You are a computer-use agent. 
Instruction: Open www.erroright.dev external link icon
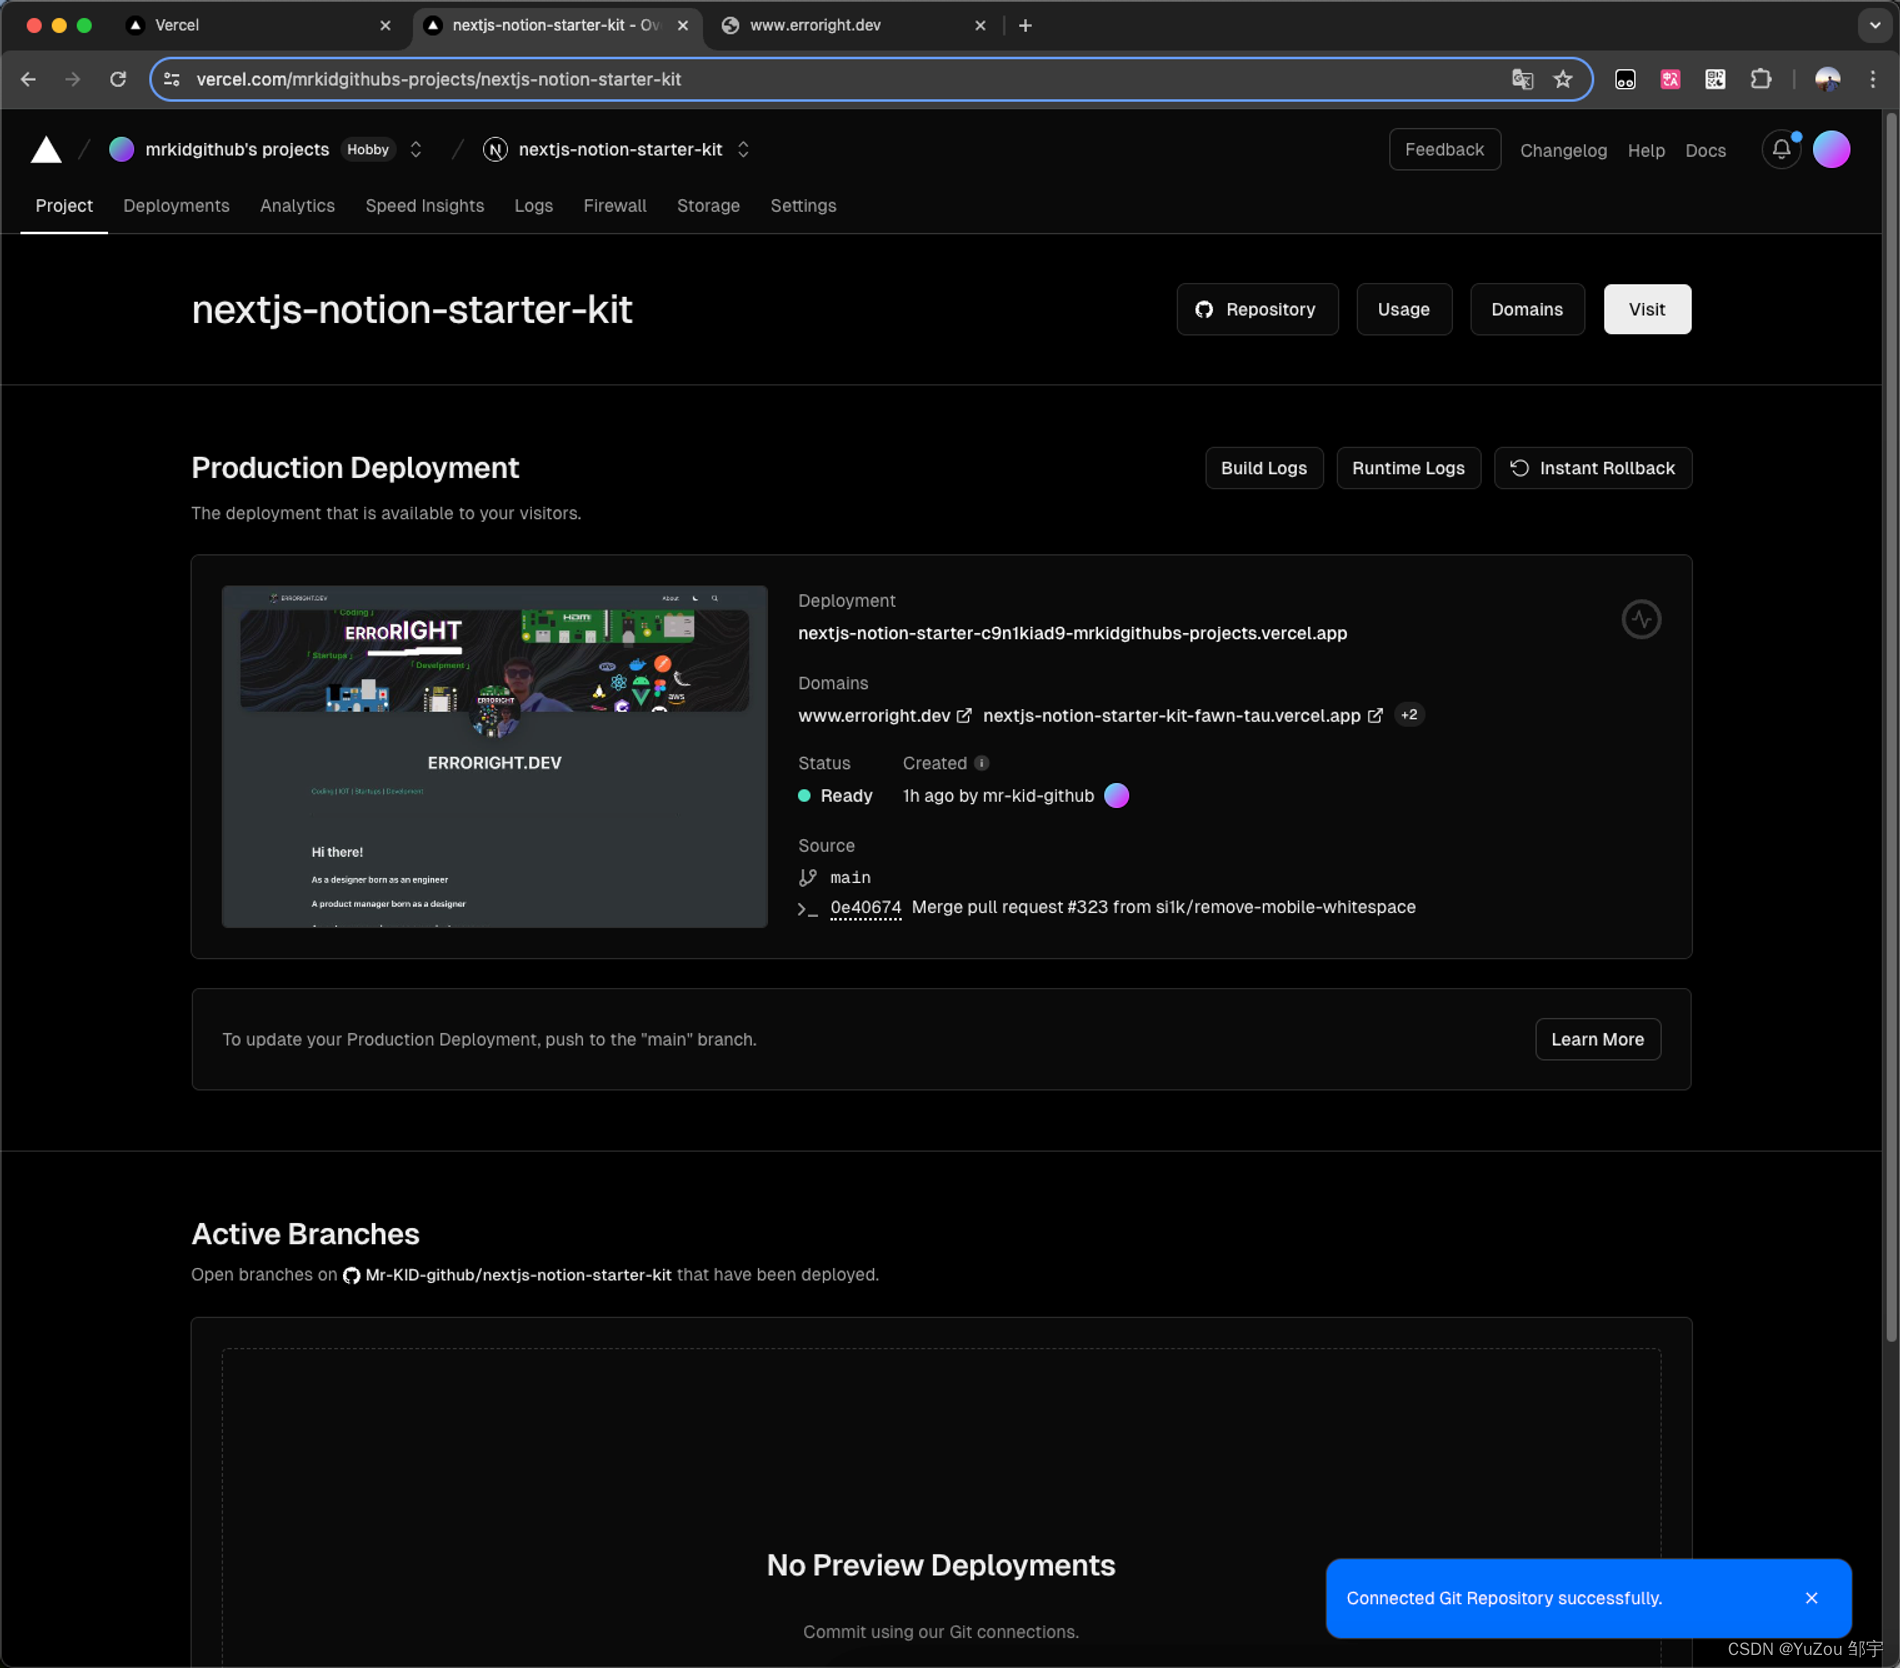(964, 716)
